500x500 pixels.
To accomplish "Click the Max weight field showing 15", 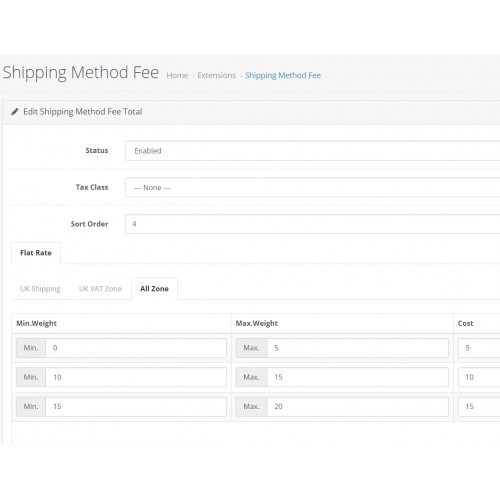I will (358, 377).
